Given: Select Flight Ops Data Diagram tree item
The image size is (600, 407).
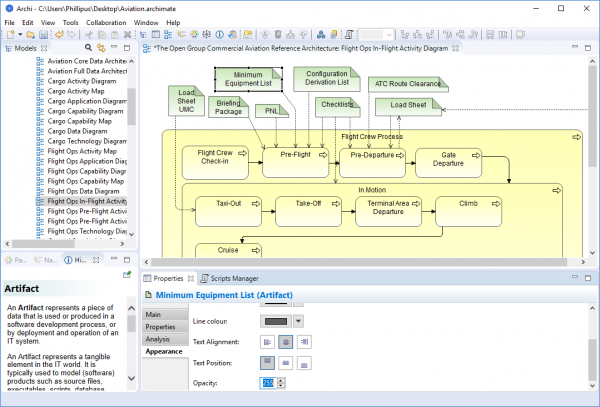Looking at the screenshot, I should (83, 191).
